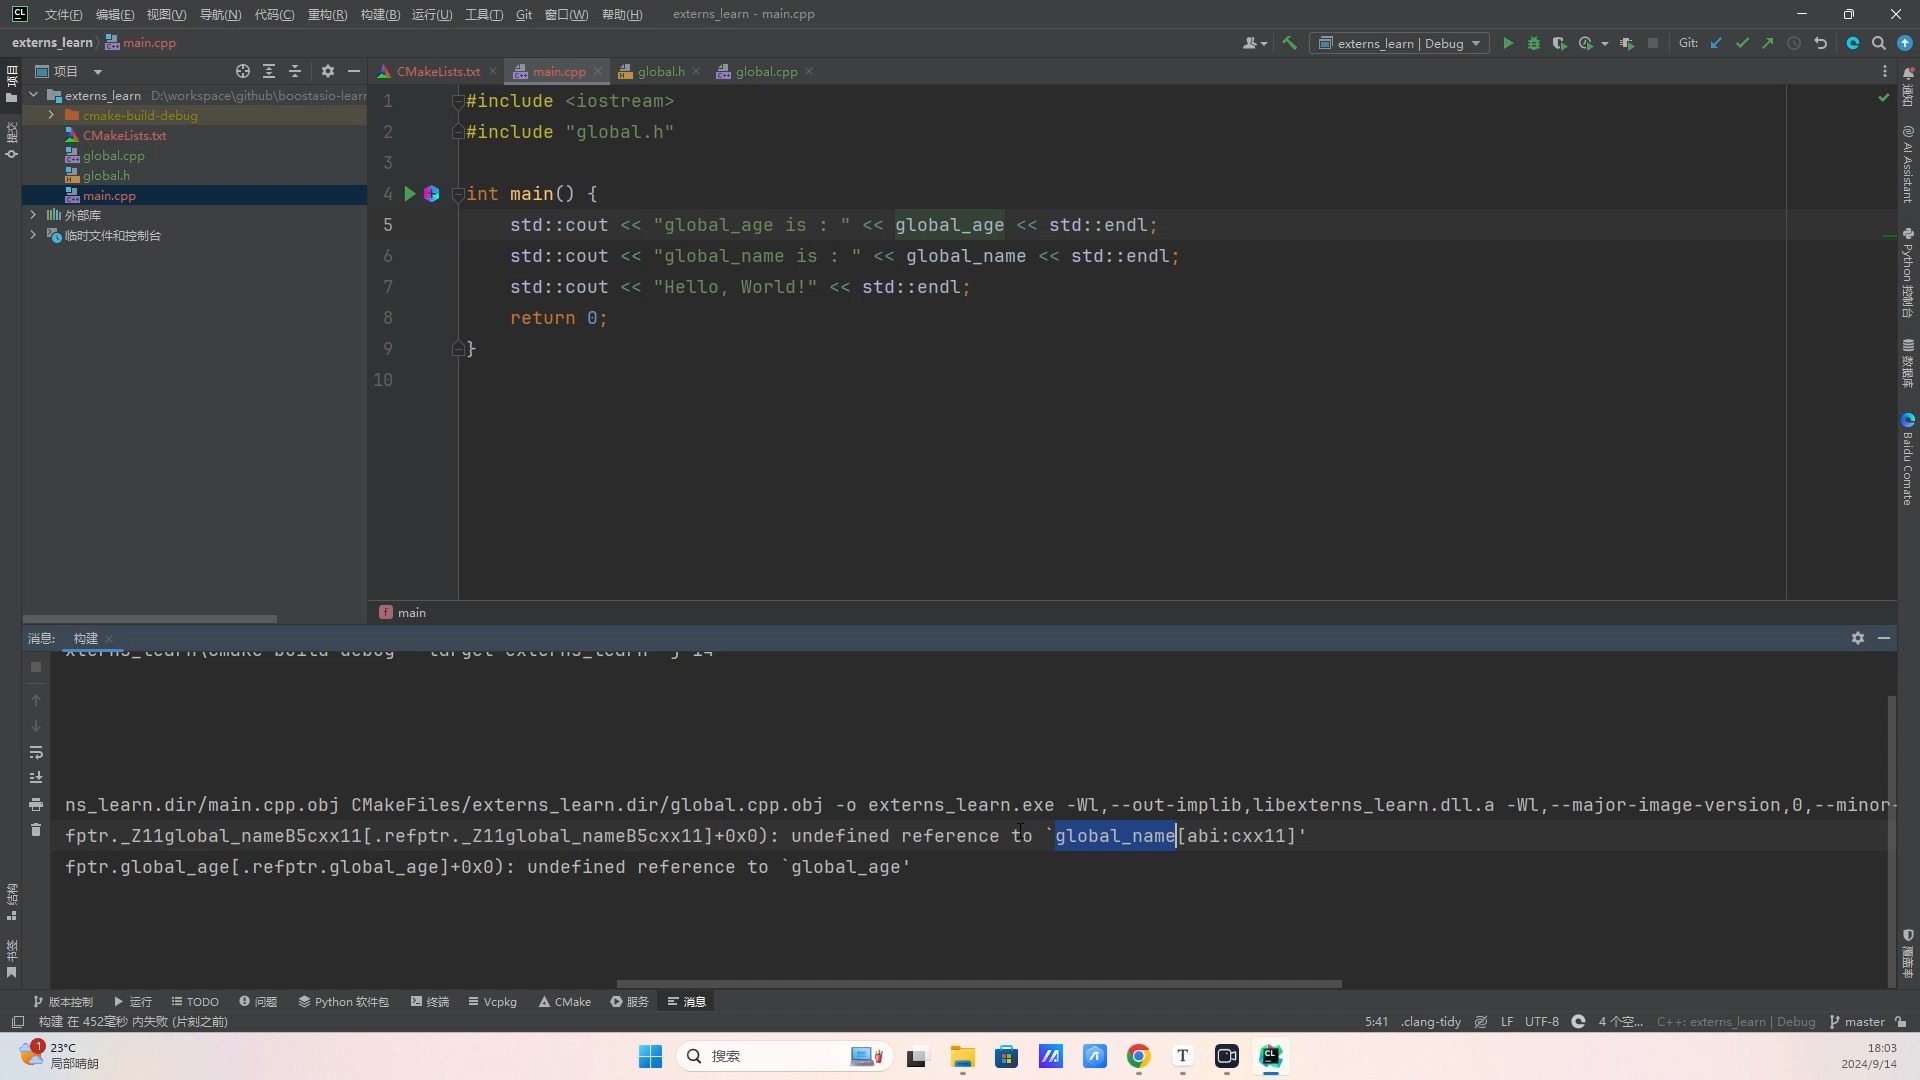1920x1080 pixels.
Task: Toggle inspections eye icon in status bar
Action: pyautogui.click(x=1481, y=1022)
